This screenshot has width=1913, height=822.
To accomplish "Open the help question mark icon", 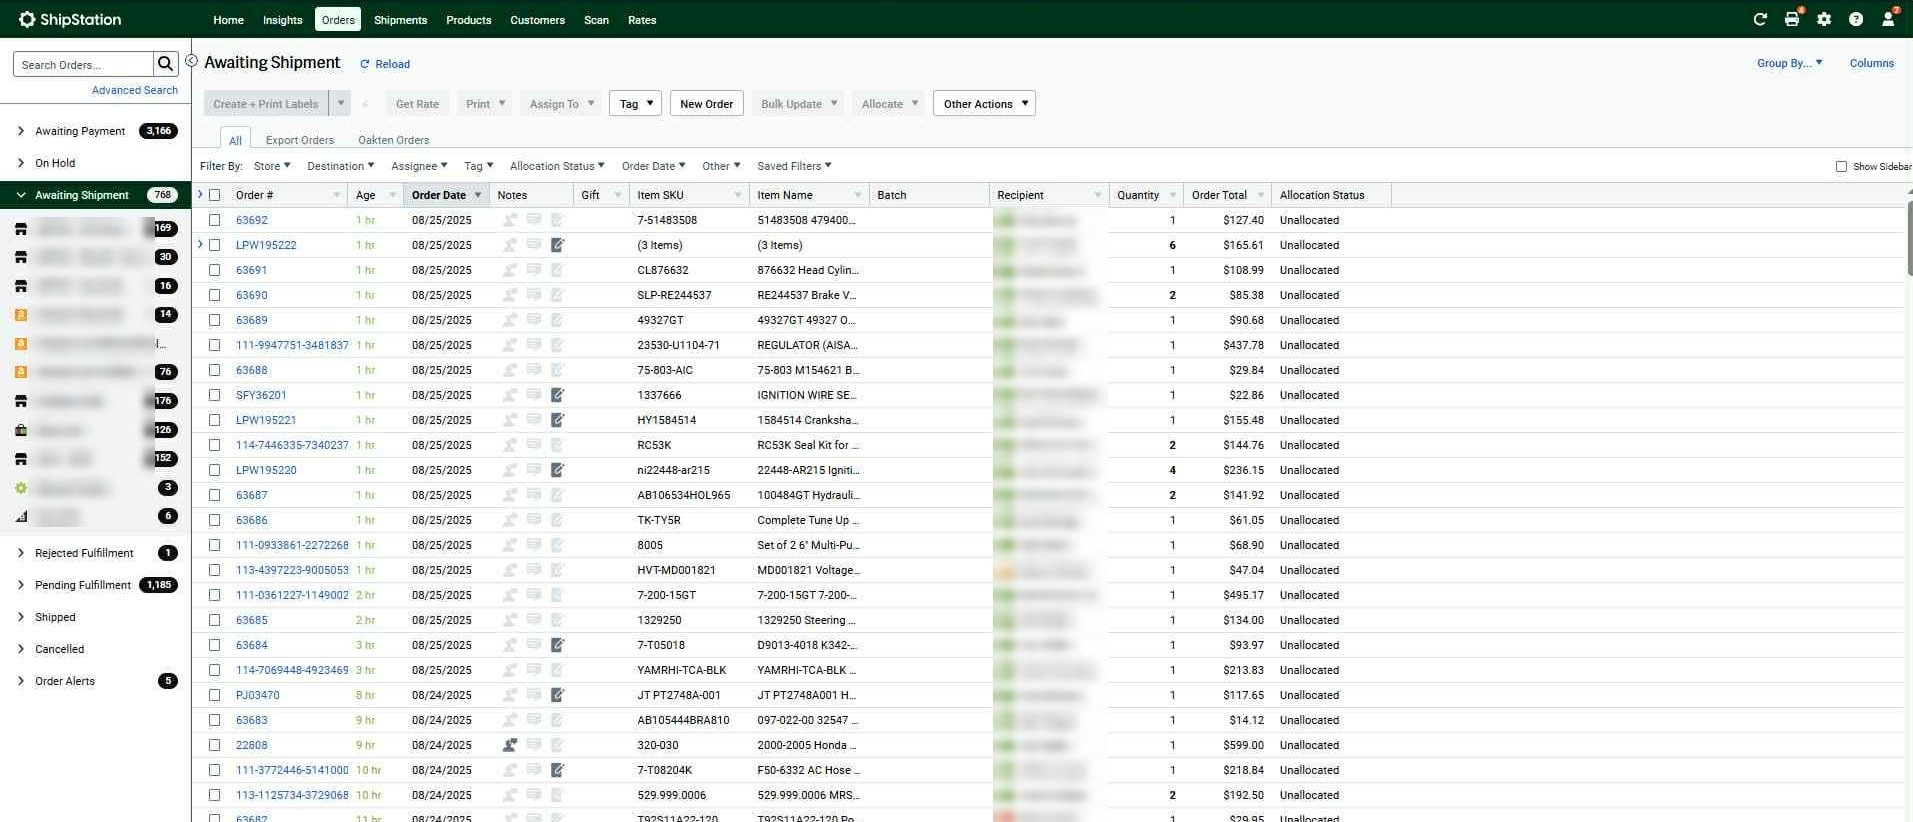I will coord(1856,19).
